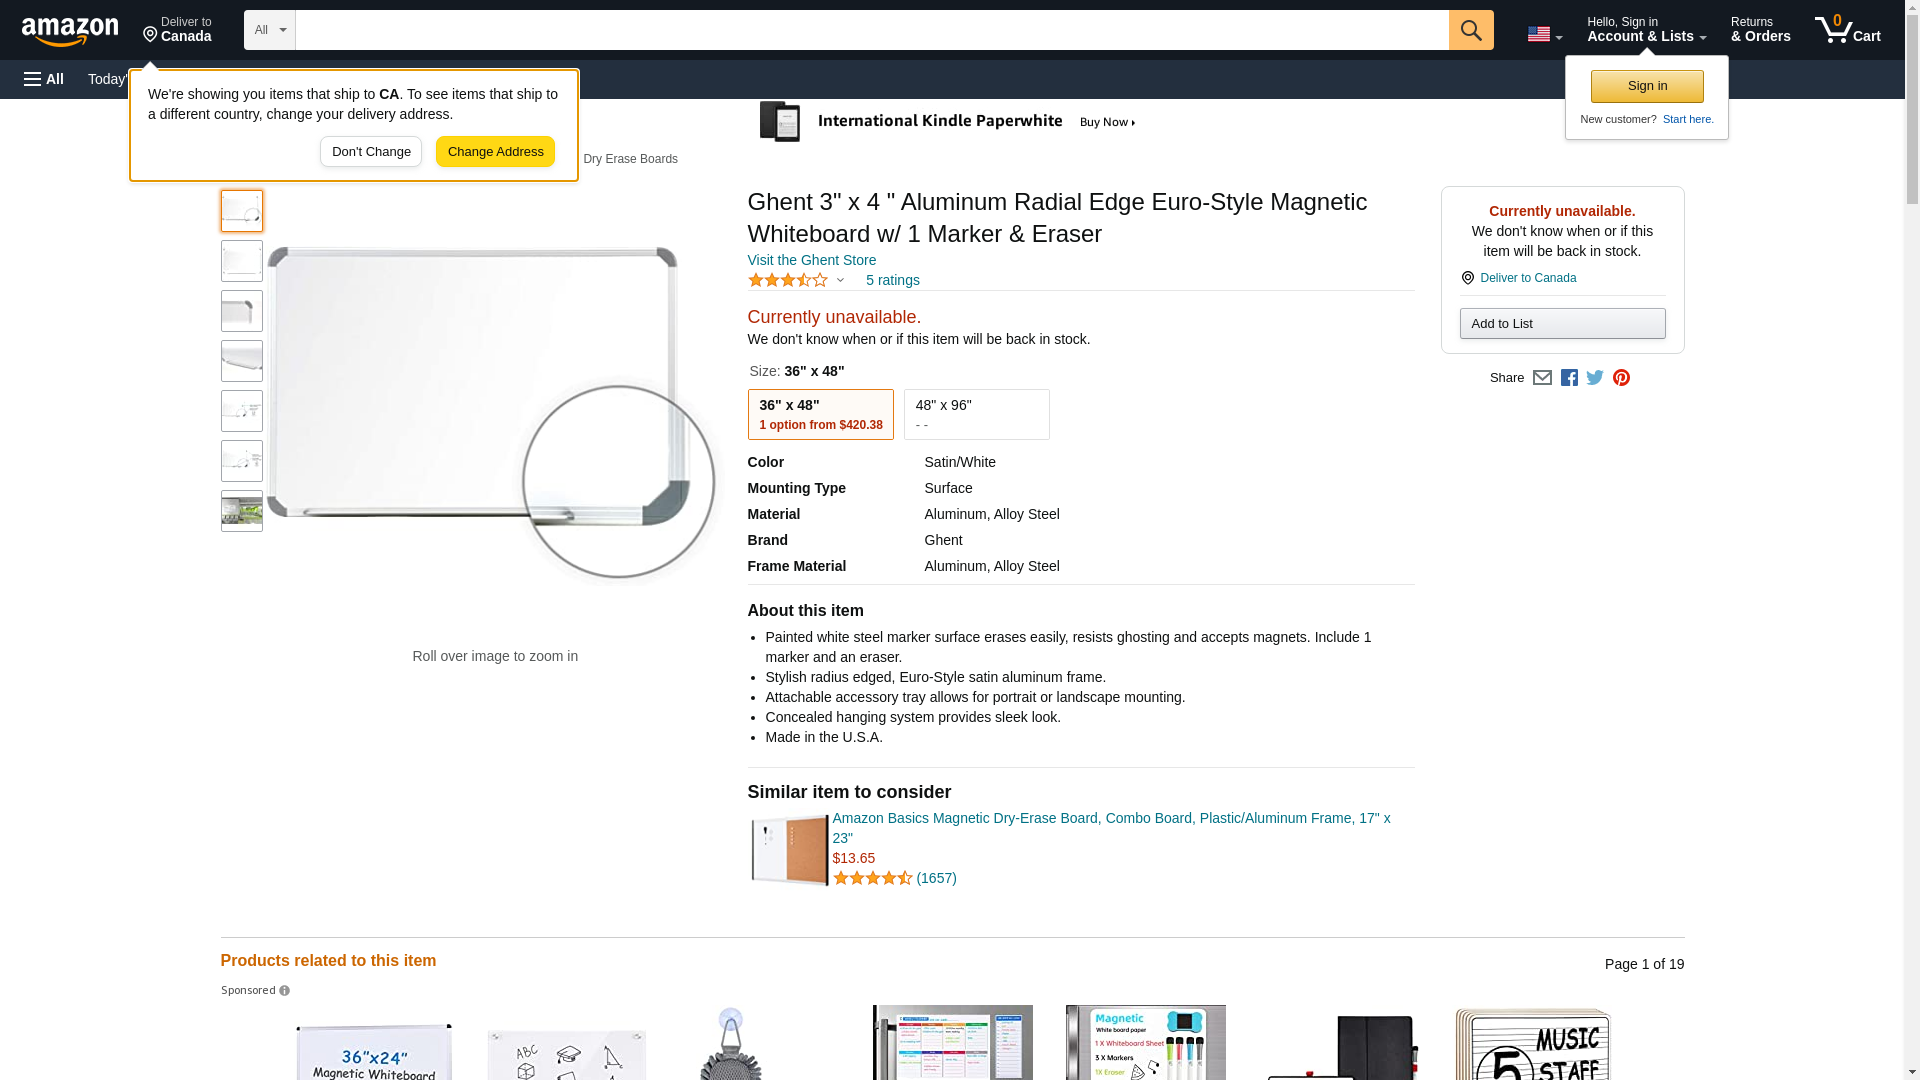Click the search magnifier button

pyautogui.click(x=1470, y=30)
